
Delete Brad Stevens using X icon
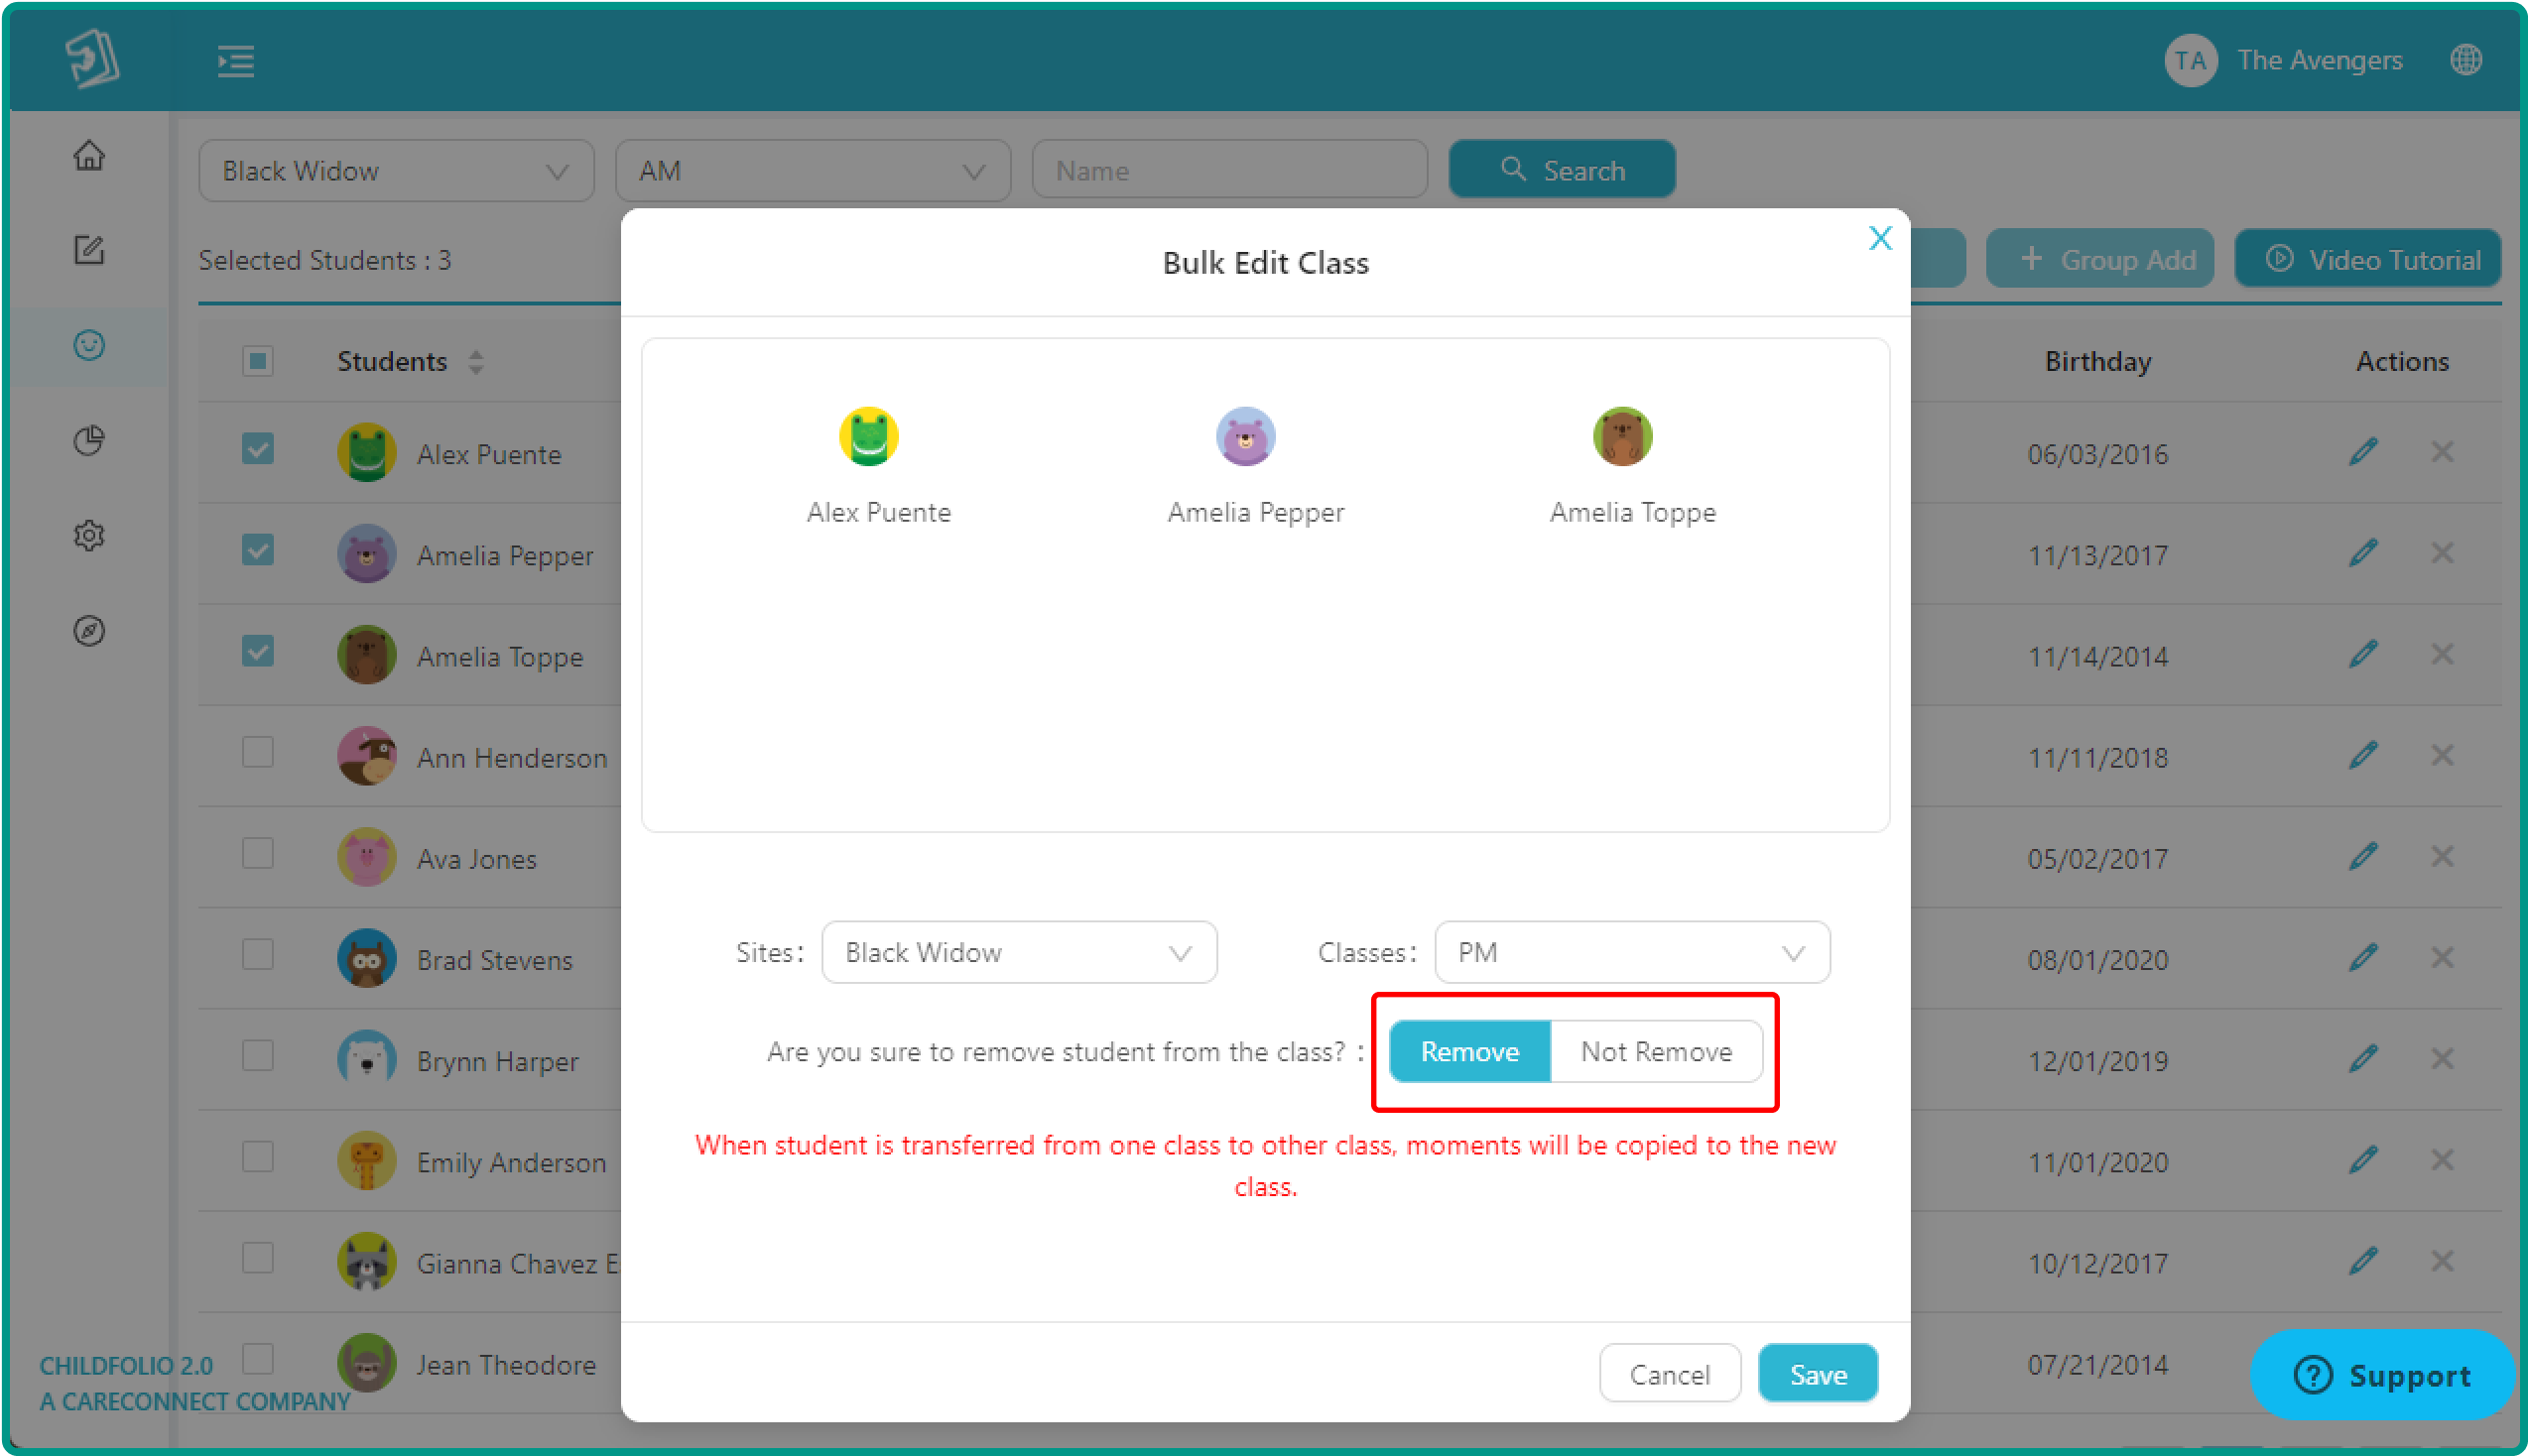[2442, 957]
